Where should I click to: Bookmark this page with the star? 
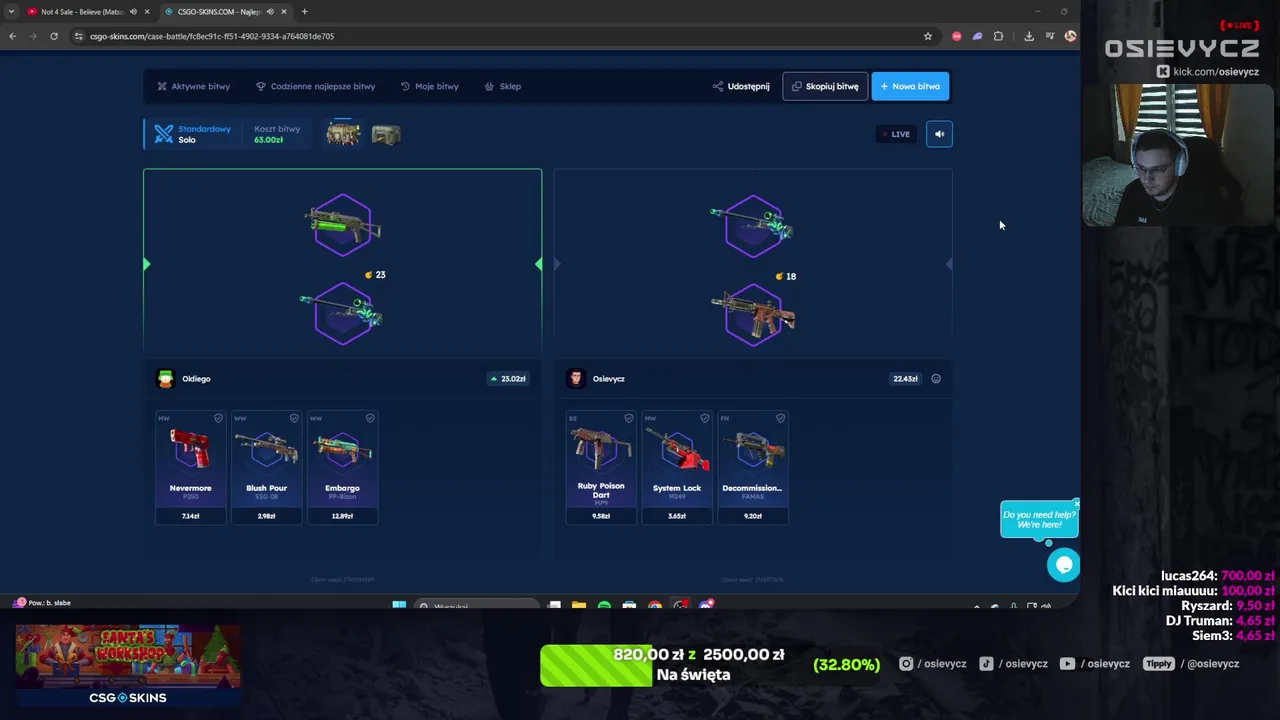pos(928,36)
